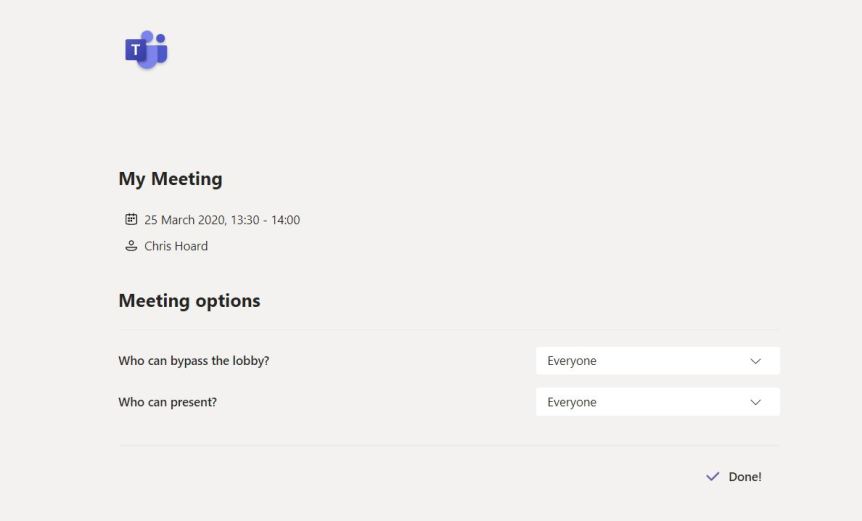
Task: Click the Microsoft Teams logo
Action: (146, 50)
